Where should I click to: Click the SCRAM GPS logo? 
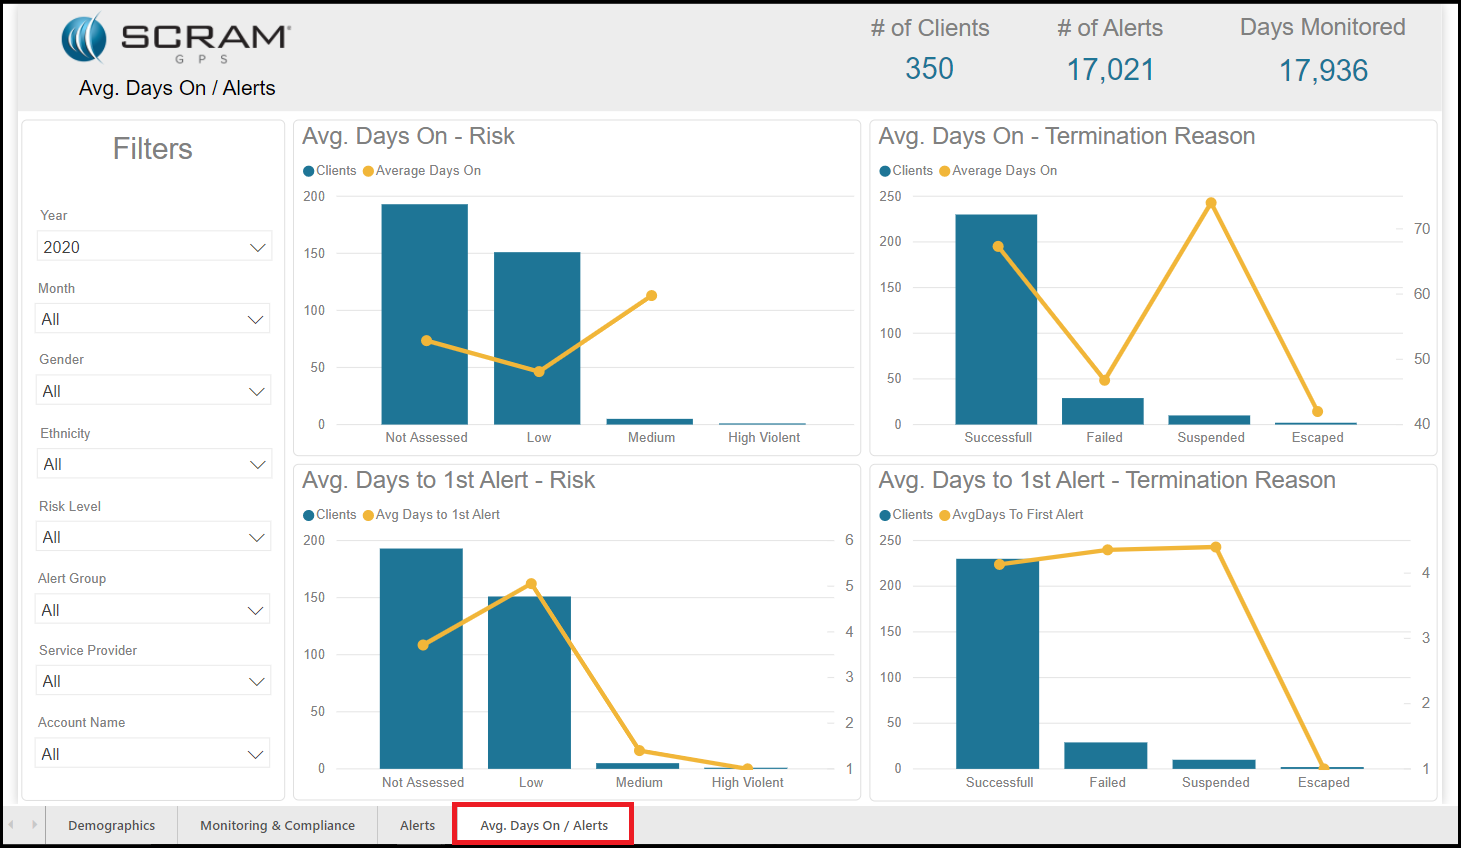tap(176, 40)
